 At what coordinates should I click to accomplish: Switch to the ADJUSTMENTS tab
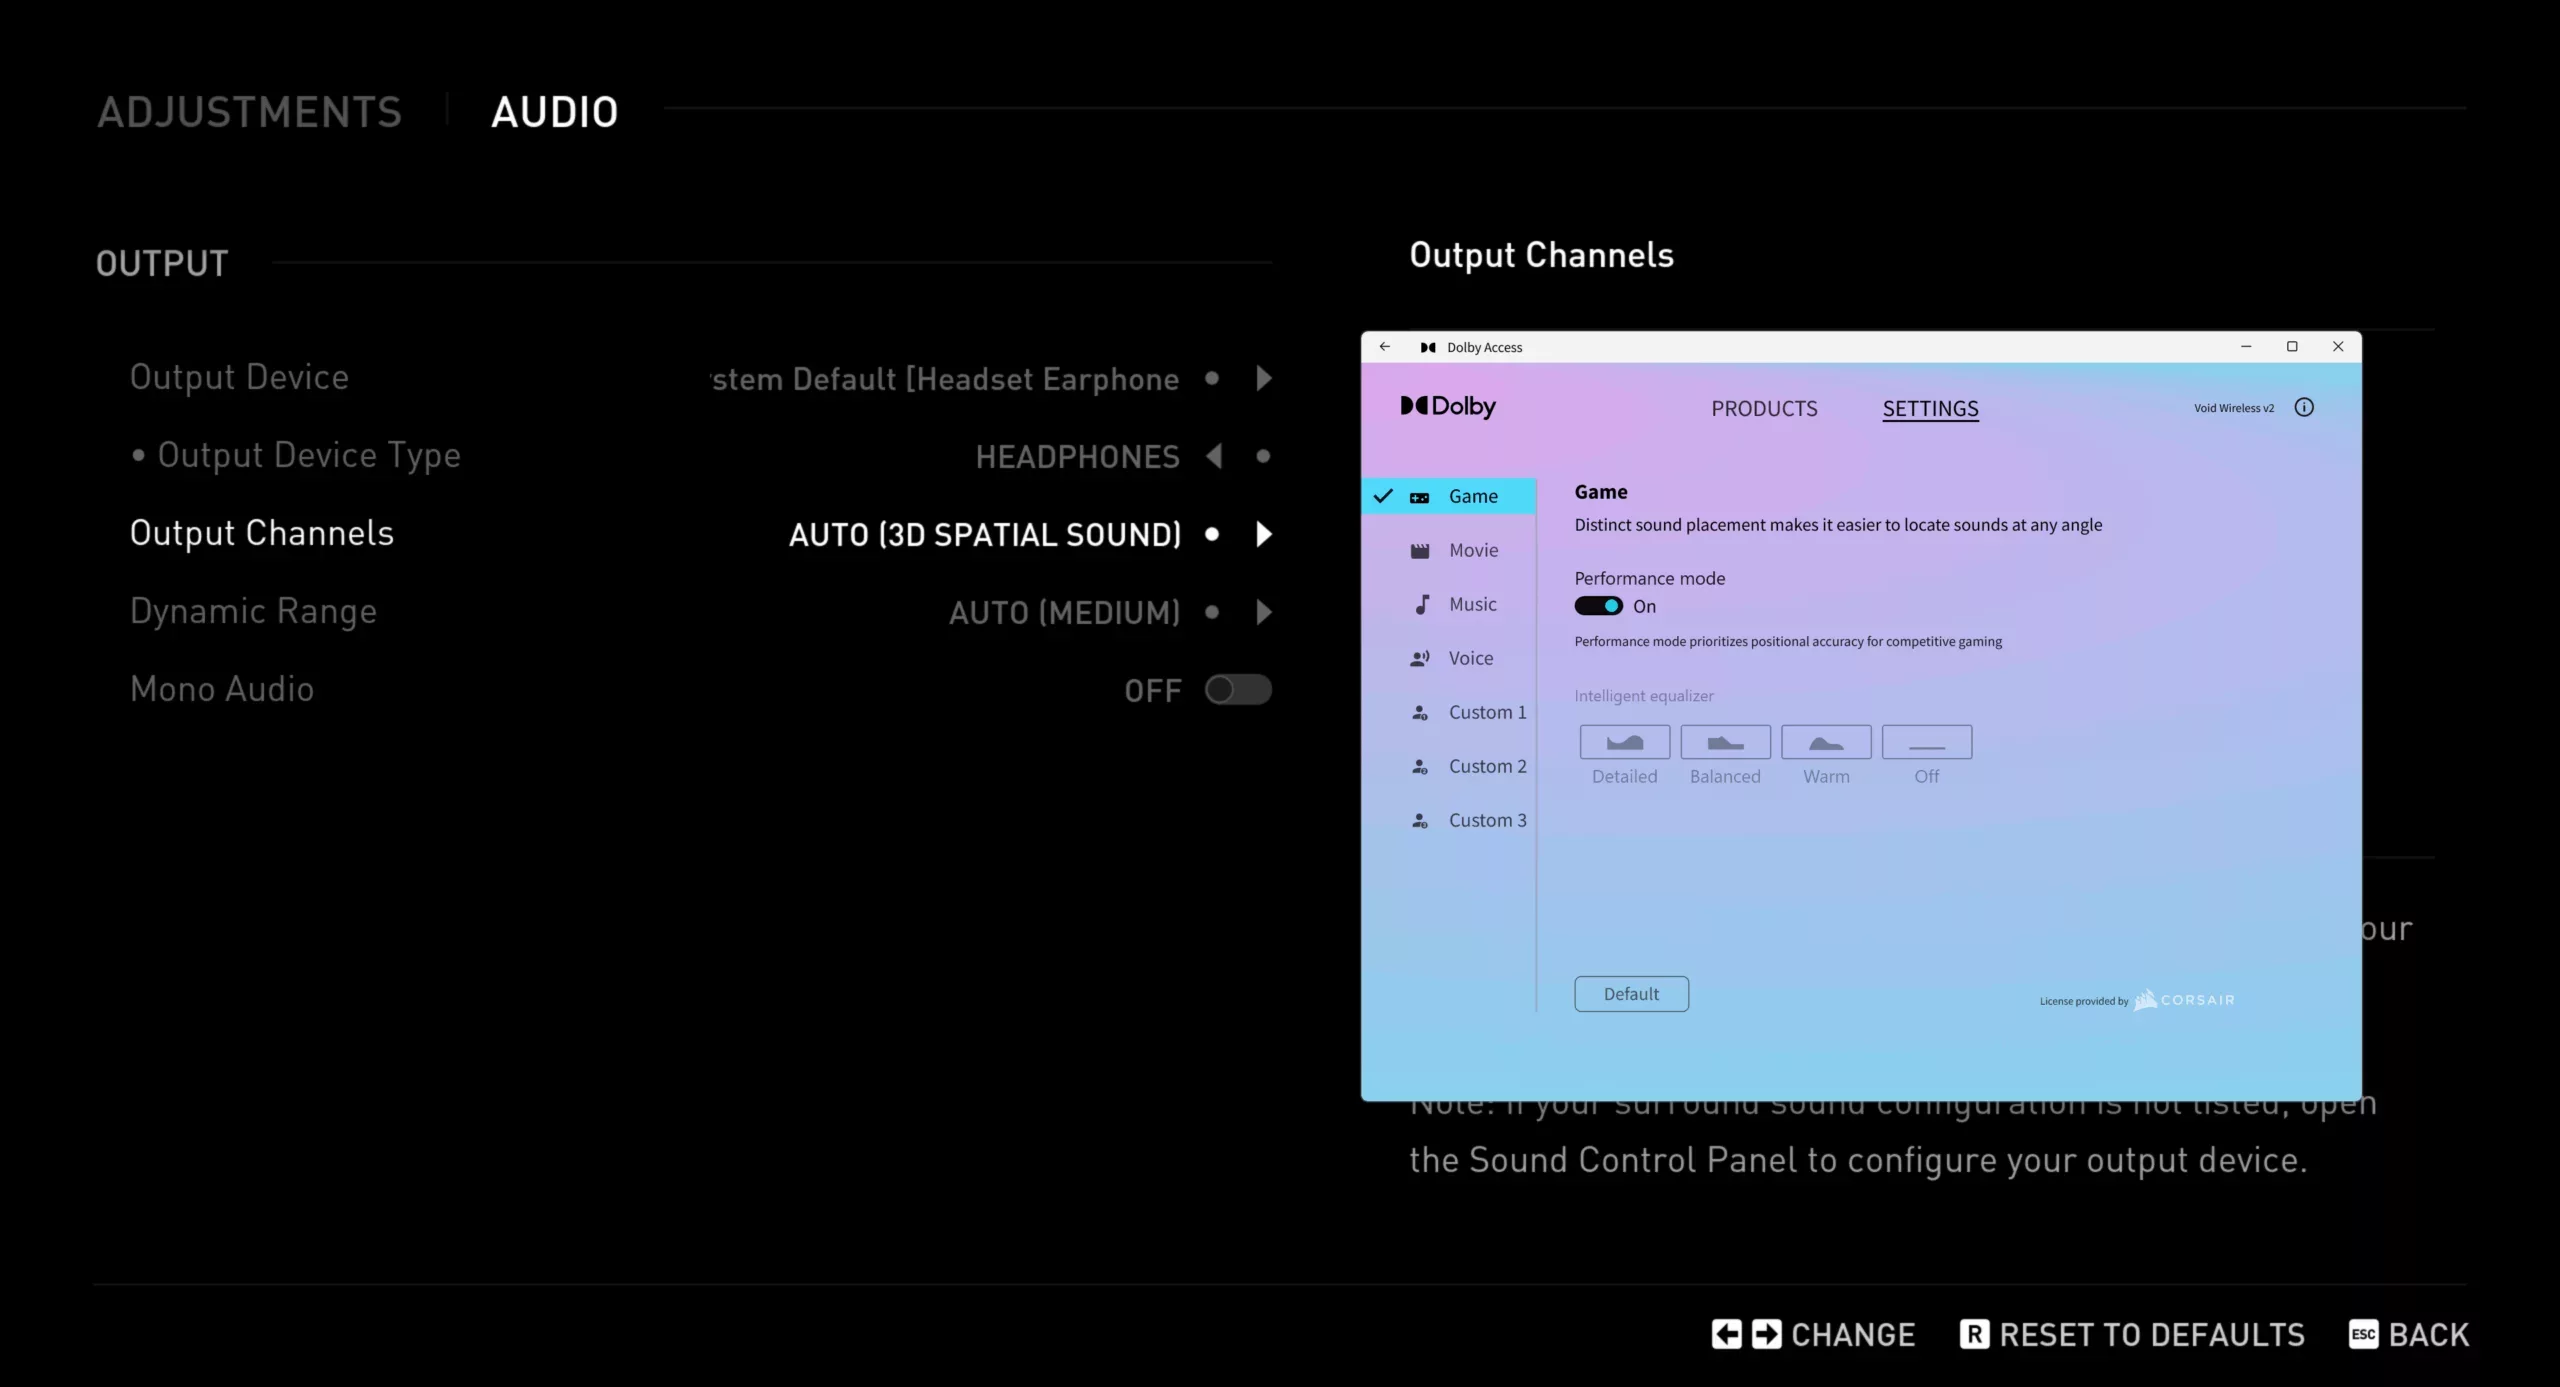point(249,112)
